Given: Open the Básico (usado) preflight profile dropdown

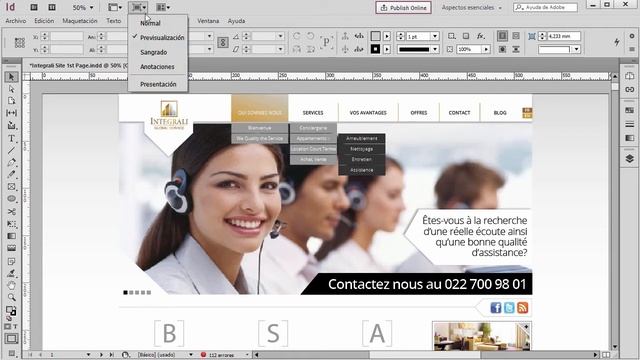Looking at the screenshot, I should click(191, 355).
